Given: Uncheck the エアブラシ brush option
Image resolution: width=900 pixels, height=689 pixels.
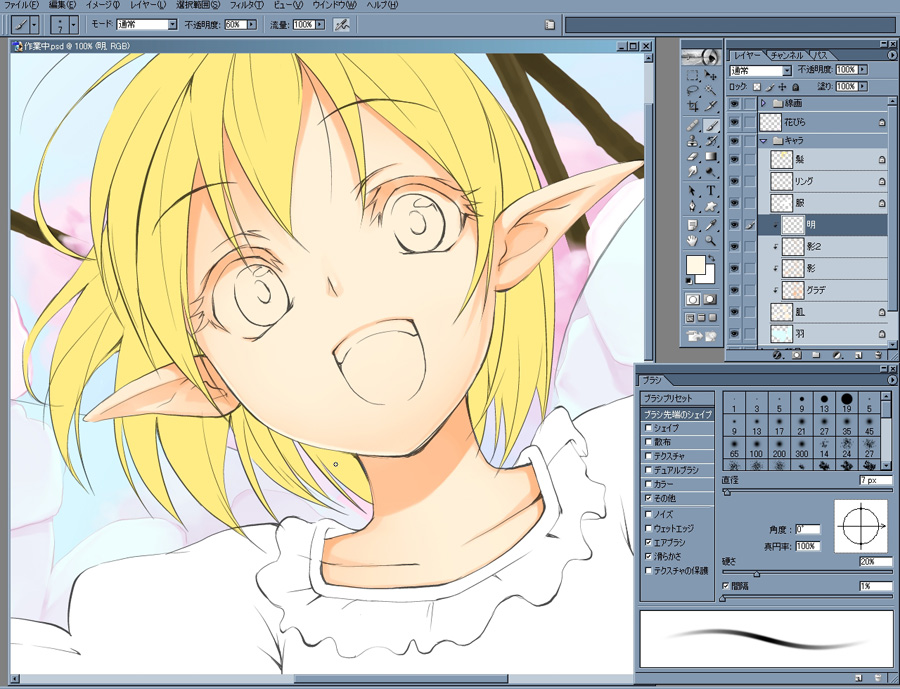Looking at the screenshot, I should tap(648, 541).
